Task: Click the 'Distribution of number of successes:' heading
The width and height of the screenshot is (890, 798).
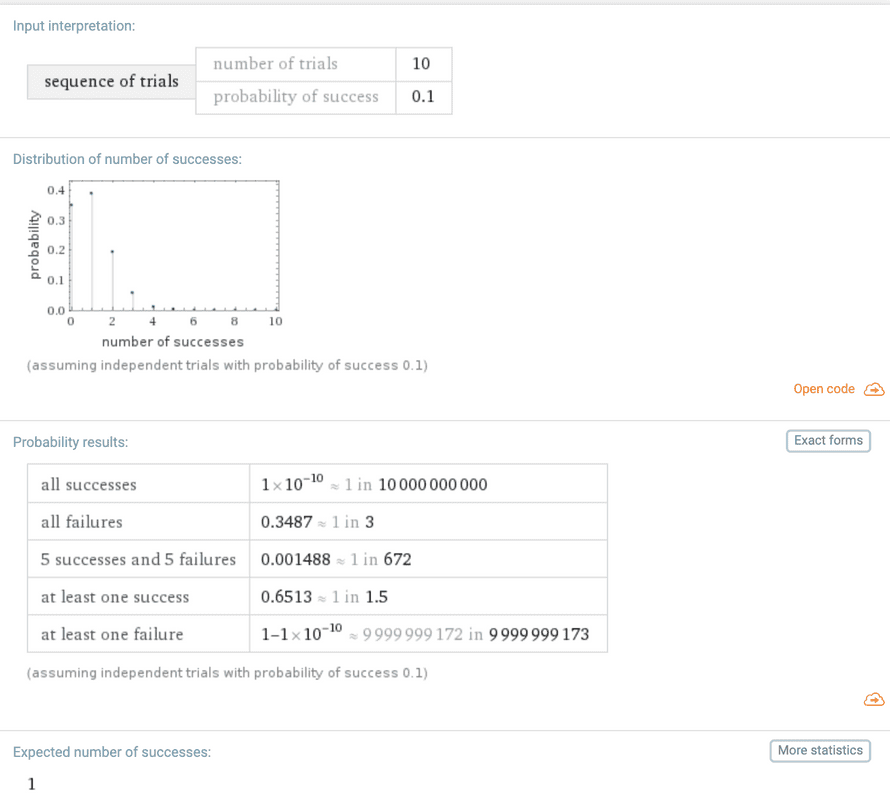Action: (x=127, y=159)
